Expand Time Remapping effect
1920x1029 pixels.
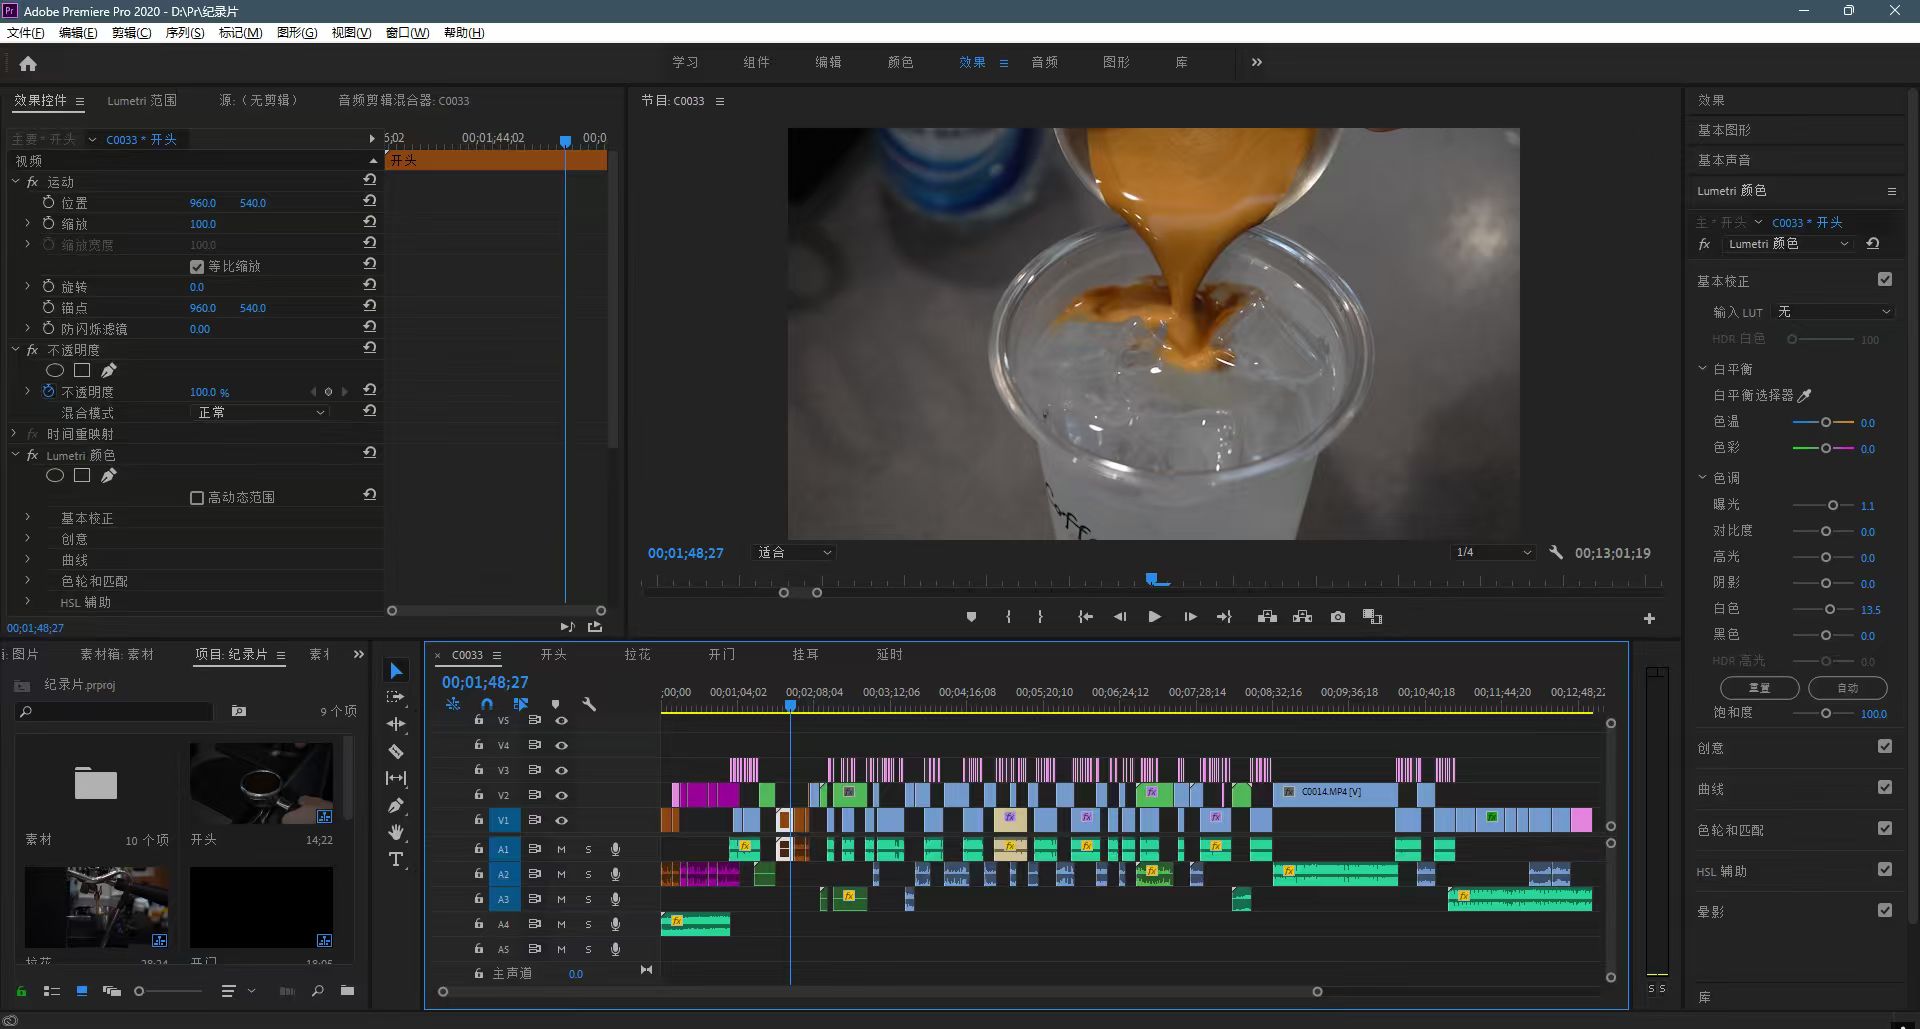click(x=14, y=434)
